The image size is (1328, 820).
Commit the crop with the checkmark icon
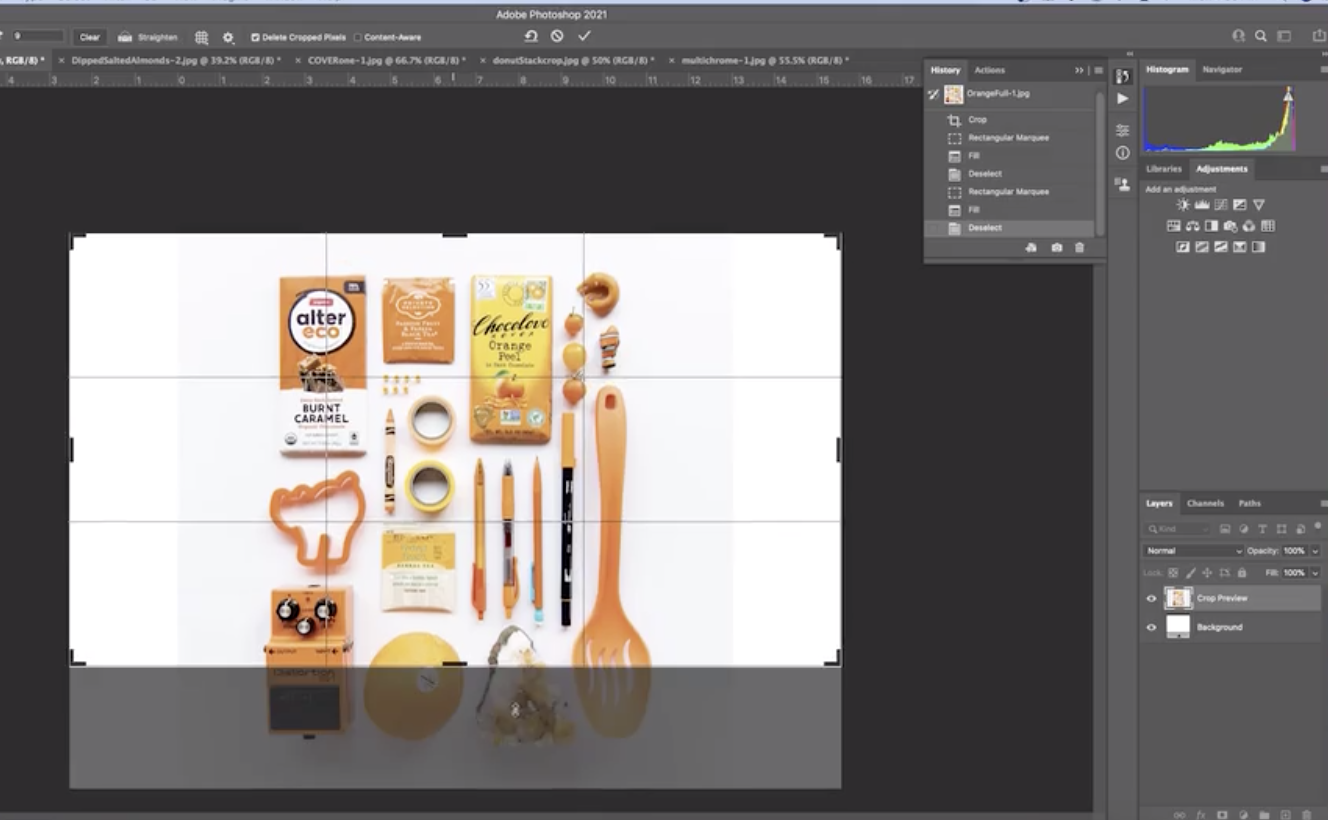point(584,36)
